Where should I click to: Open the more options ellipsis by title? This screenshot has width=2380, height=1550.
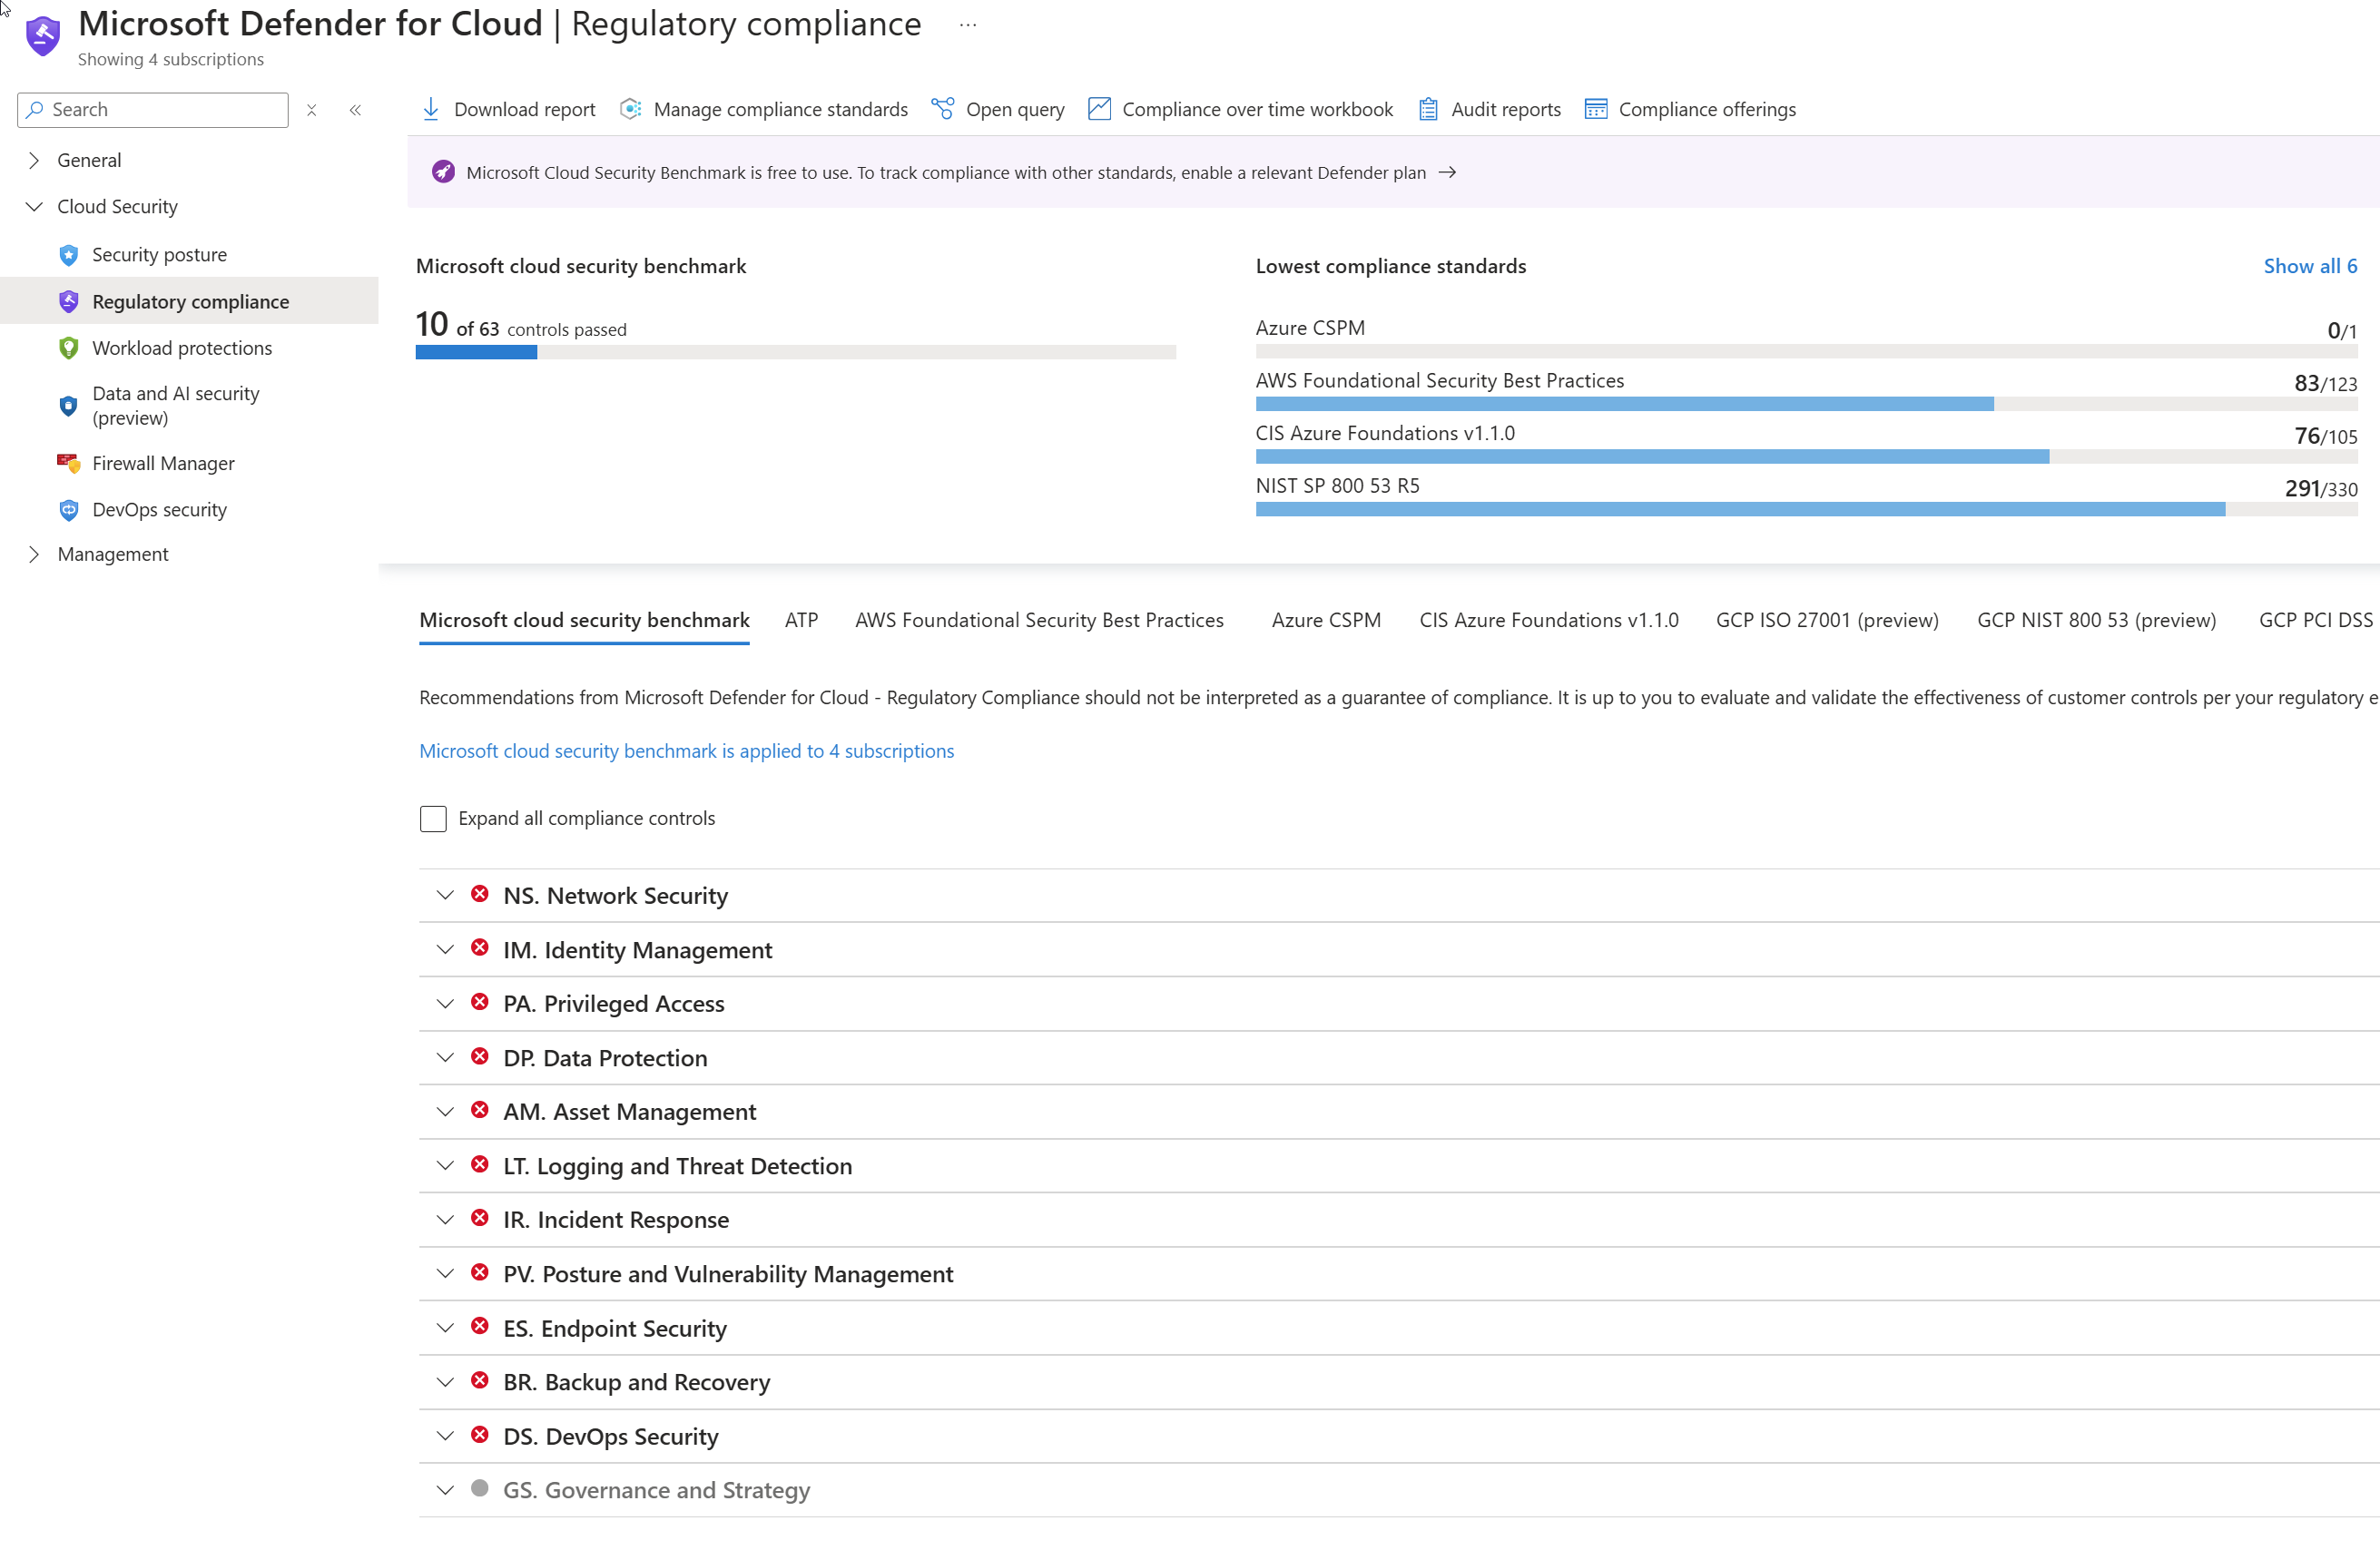click(967, 25)
